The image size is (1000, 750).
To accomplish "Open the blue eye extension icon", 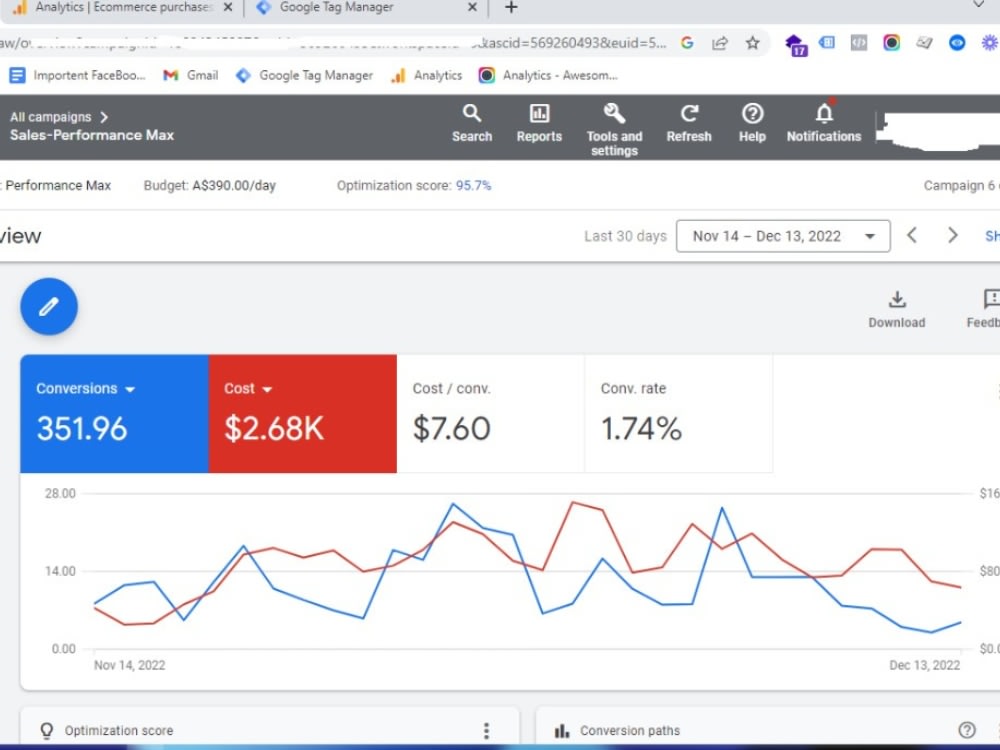I will coord(957,43).
